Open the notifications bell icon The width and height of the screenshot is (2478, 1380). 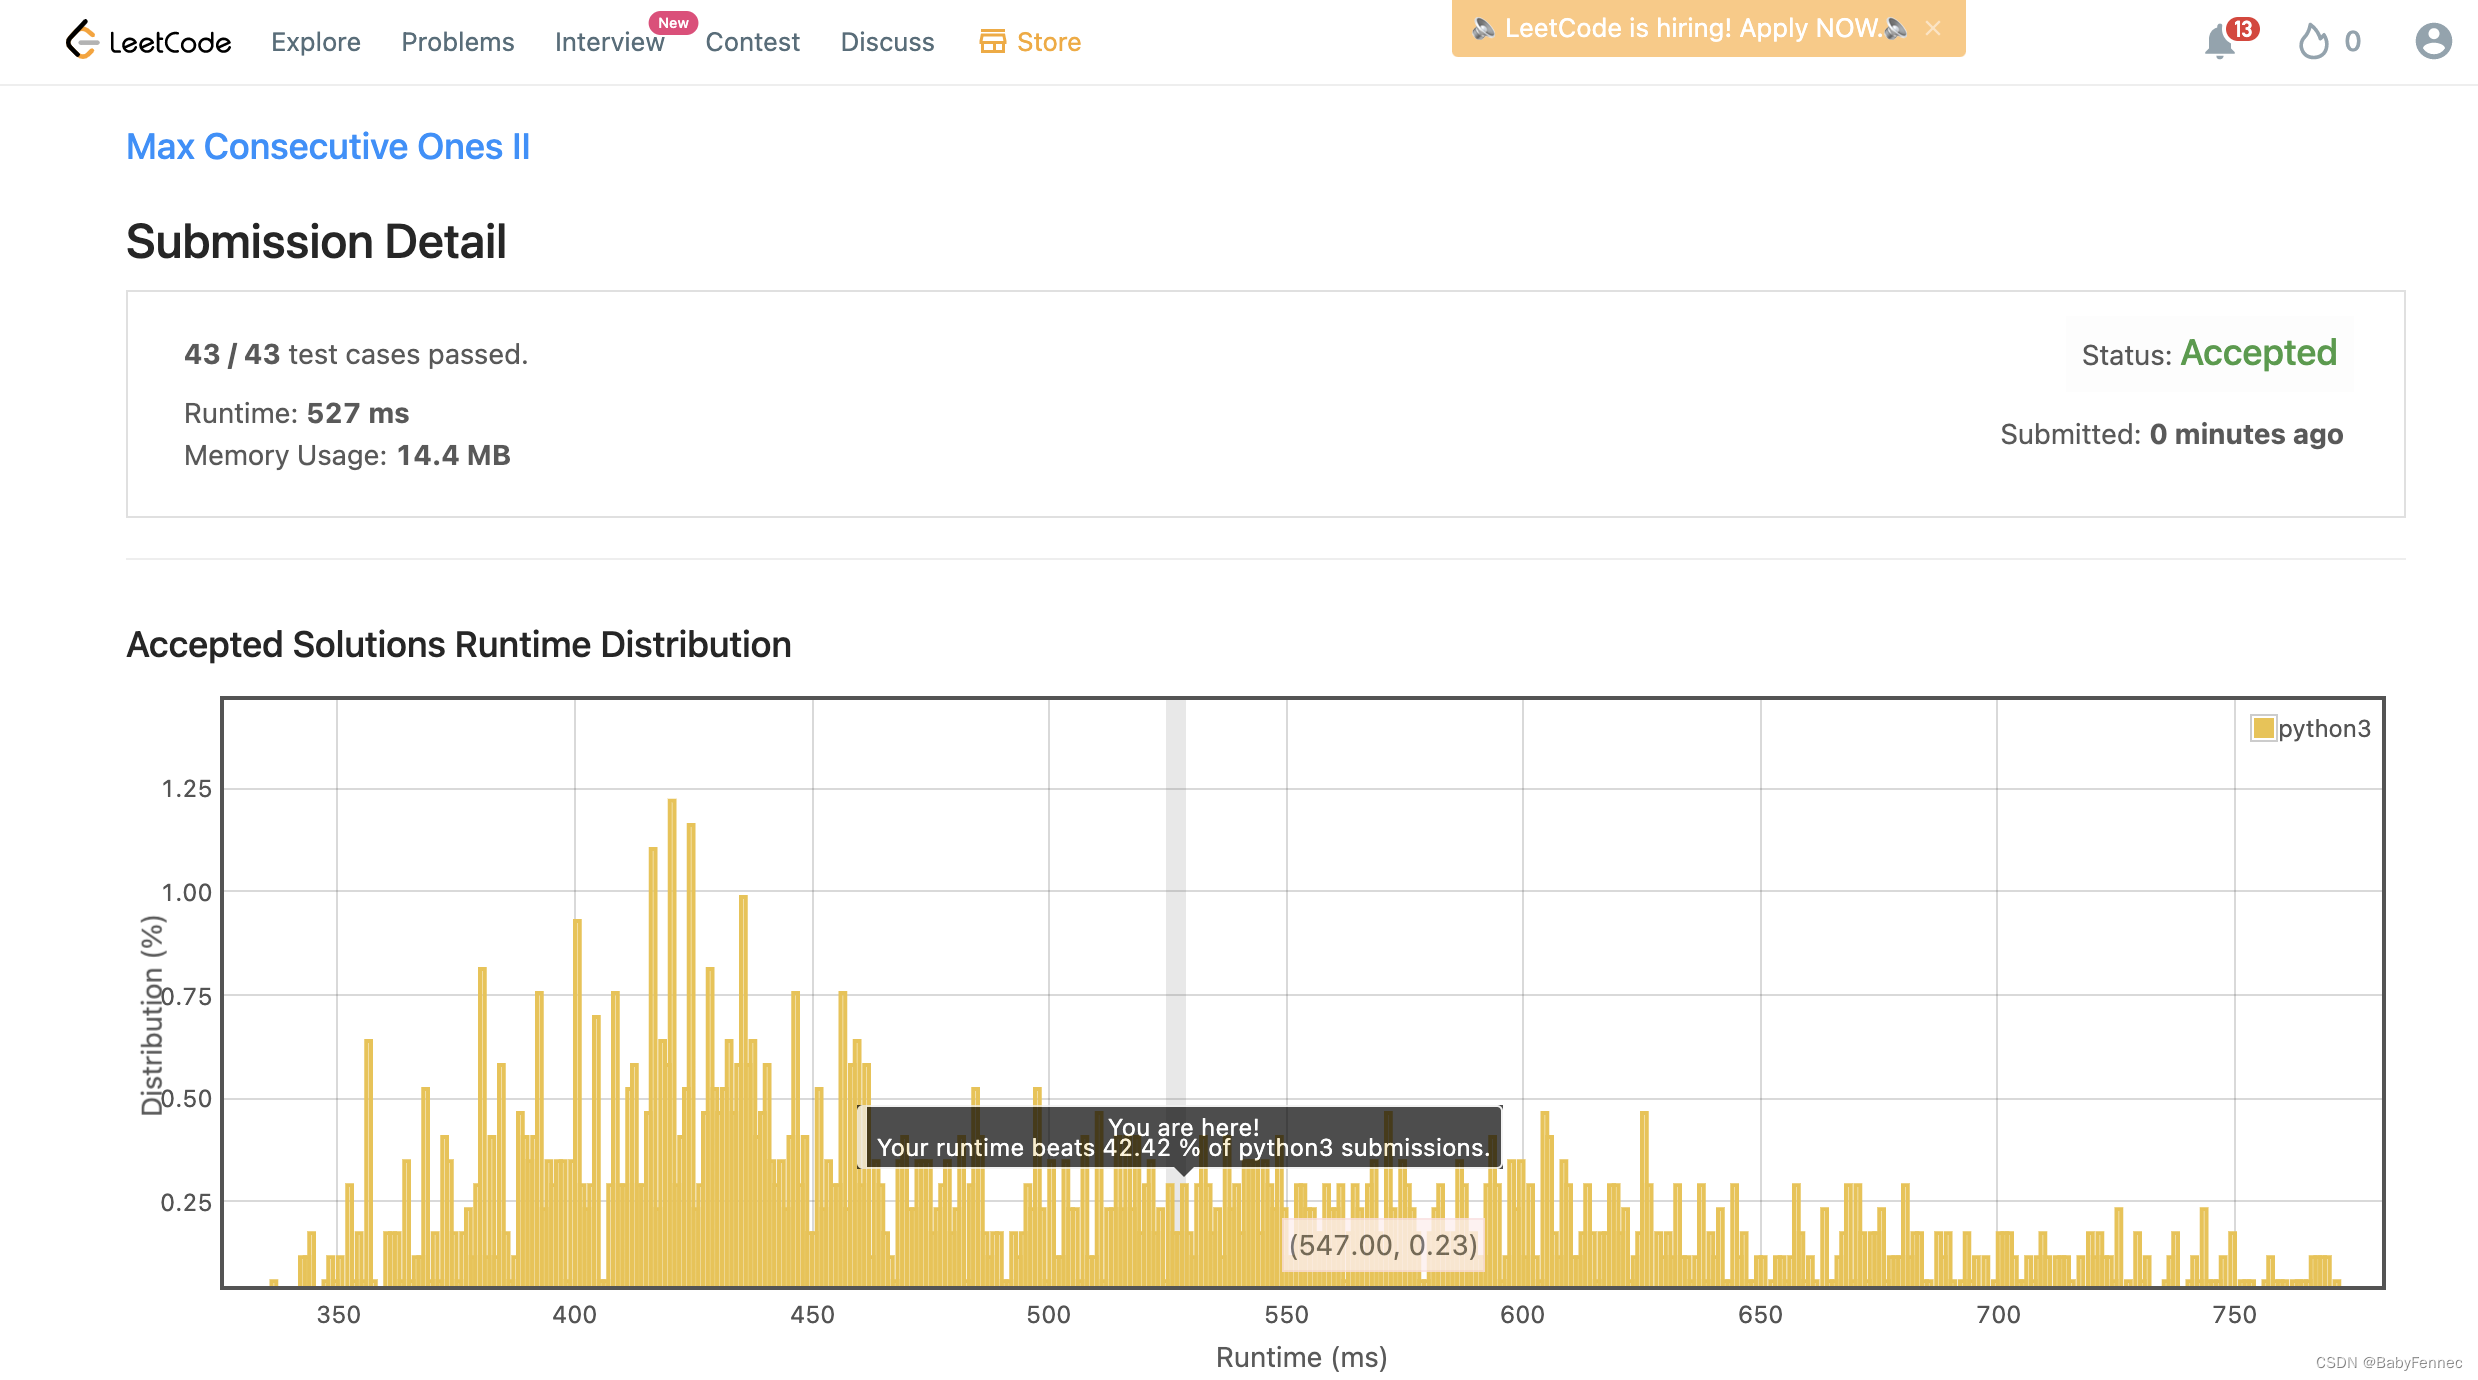pyautogui.click(x=2219, y=42)
